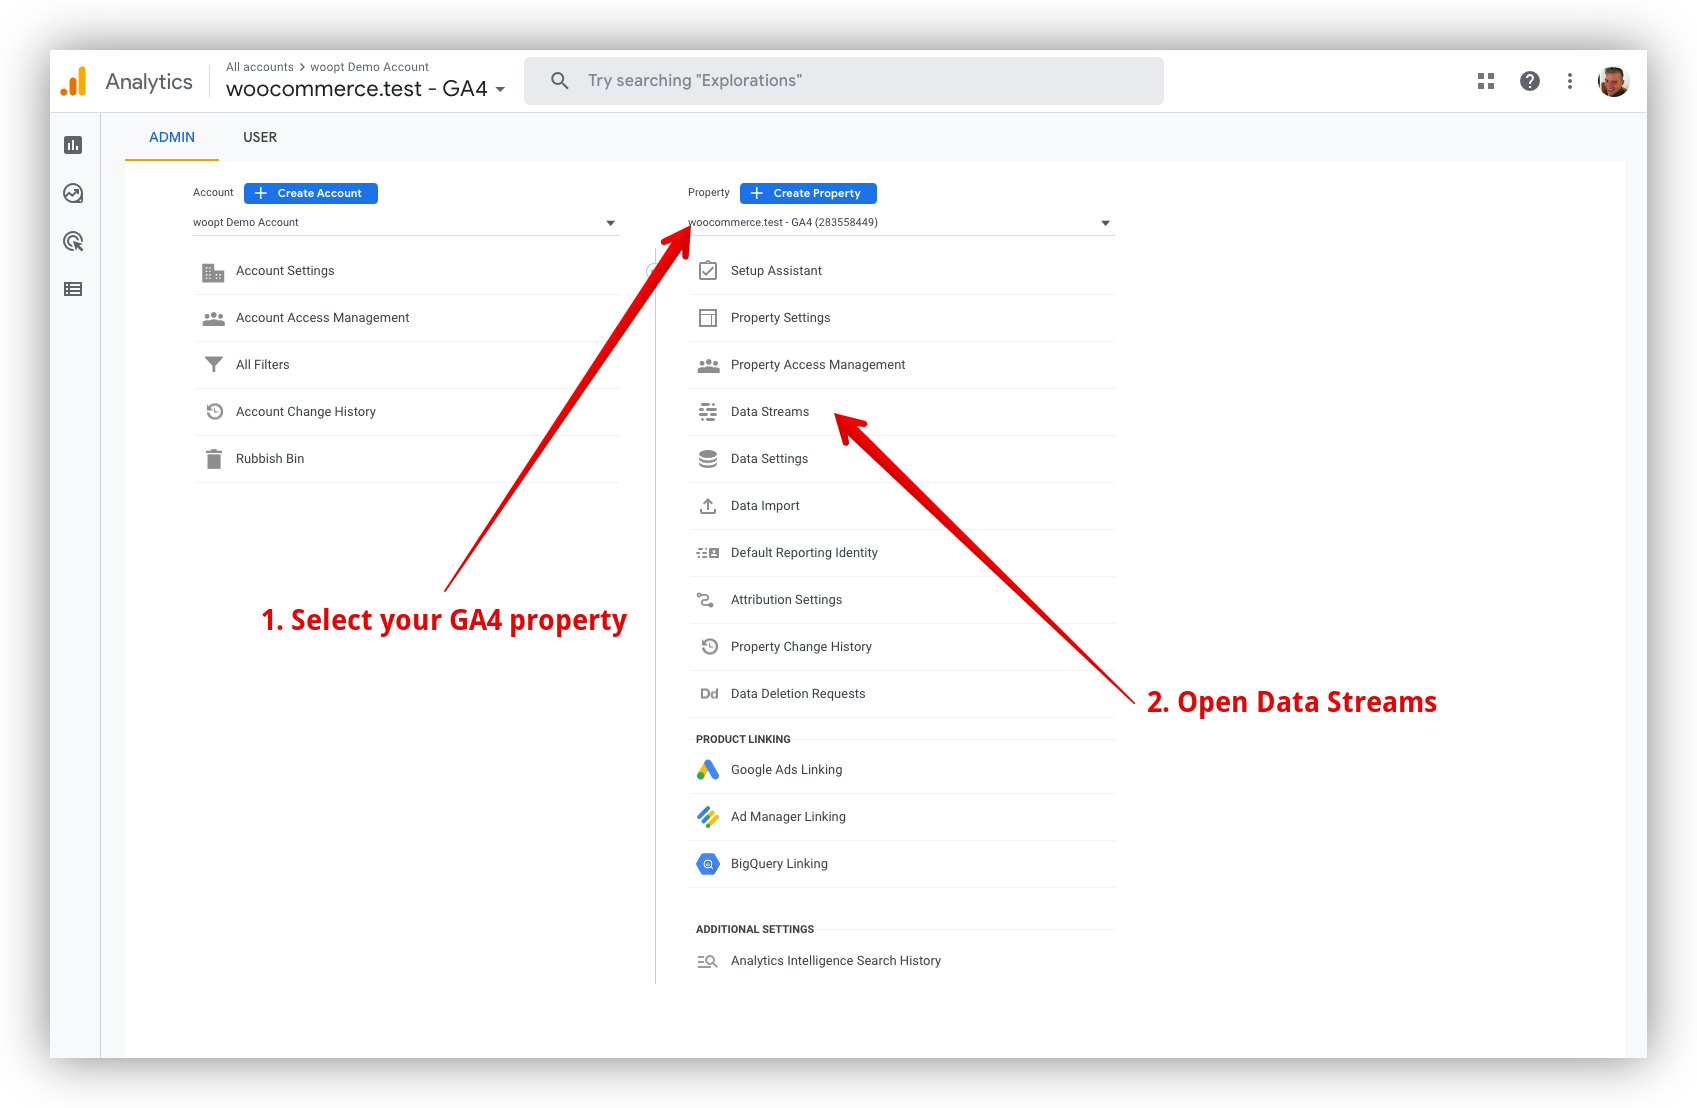This screenshot has height=1108, width=1697.
Task: Switch to the ADMIN tab
Action: (x=172, y=138)
